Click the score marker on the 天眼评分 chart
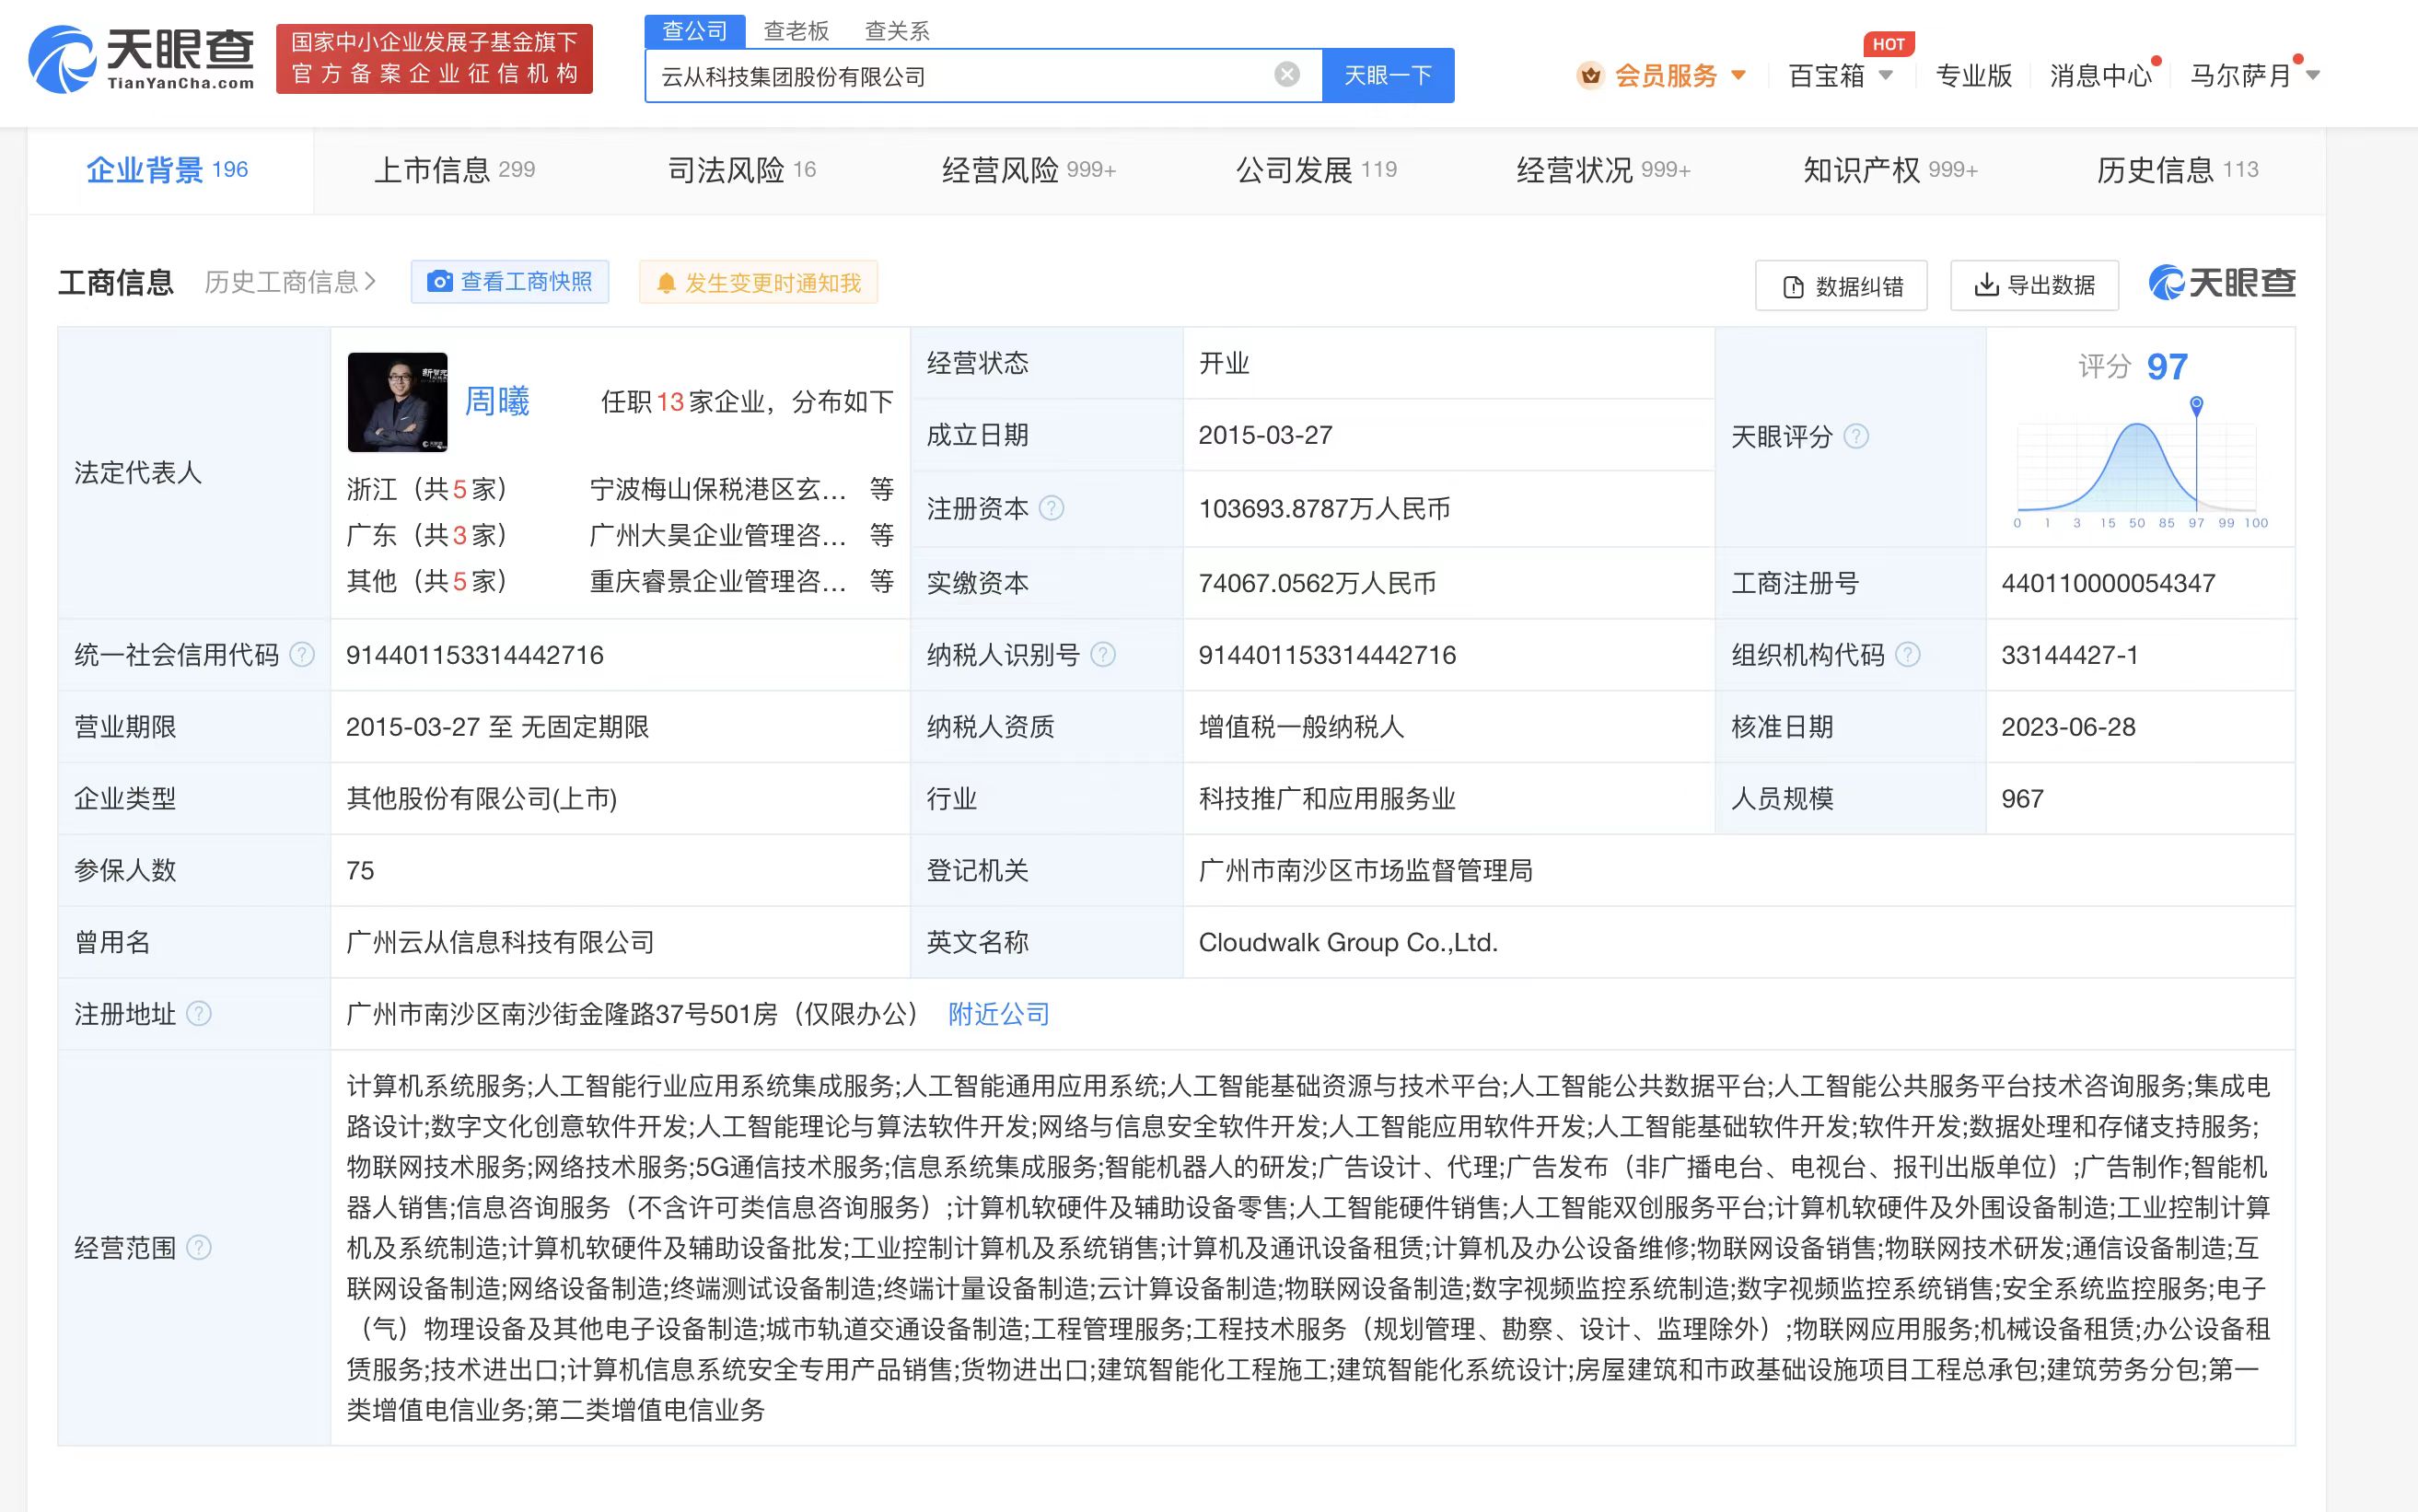This screenshot has height=1512, width=2418. point(2196,405)
